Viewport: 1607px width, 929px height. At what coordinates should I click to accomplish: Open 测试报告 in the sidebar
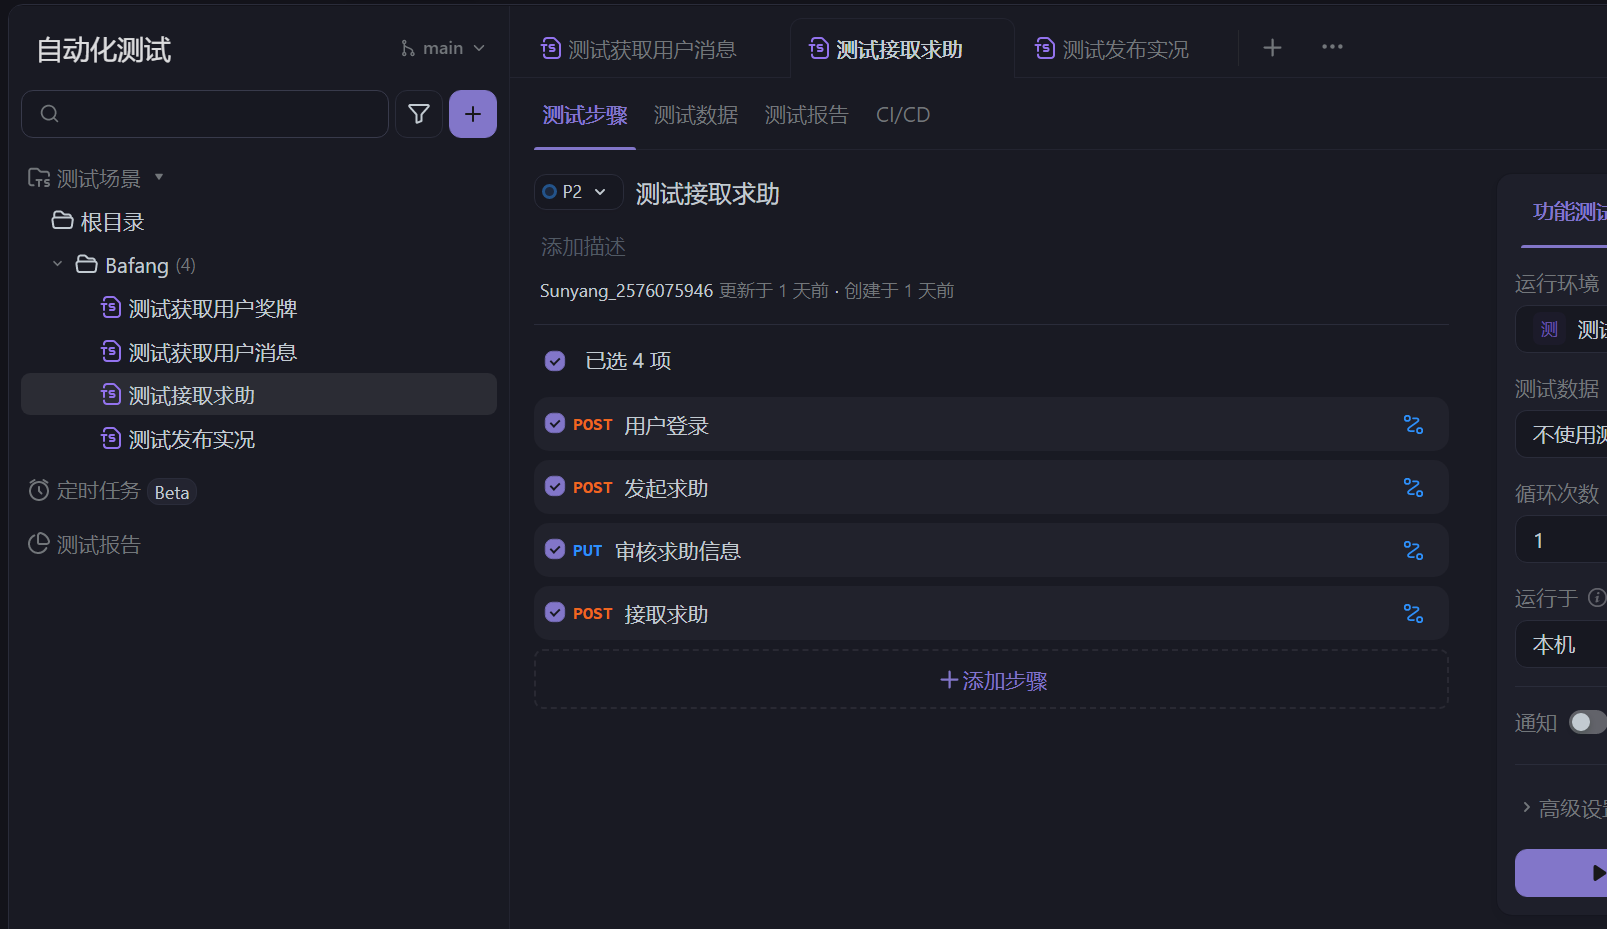(98, 544)
